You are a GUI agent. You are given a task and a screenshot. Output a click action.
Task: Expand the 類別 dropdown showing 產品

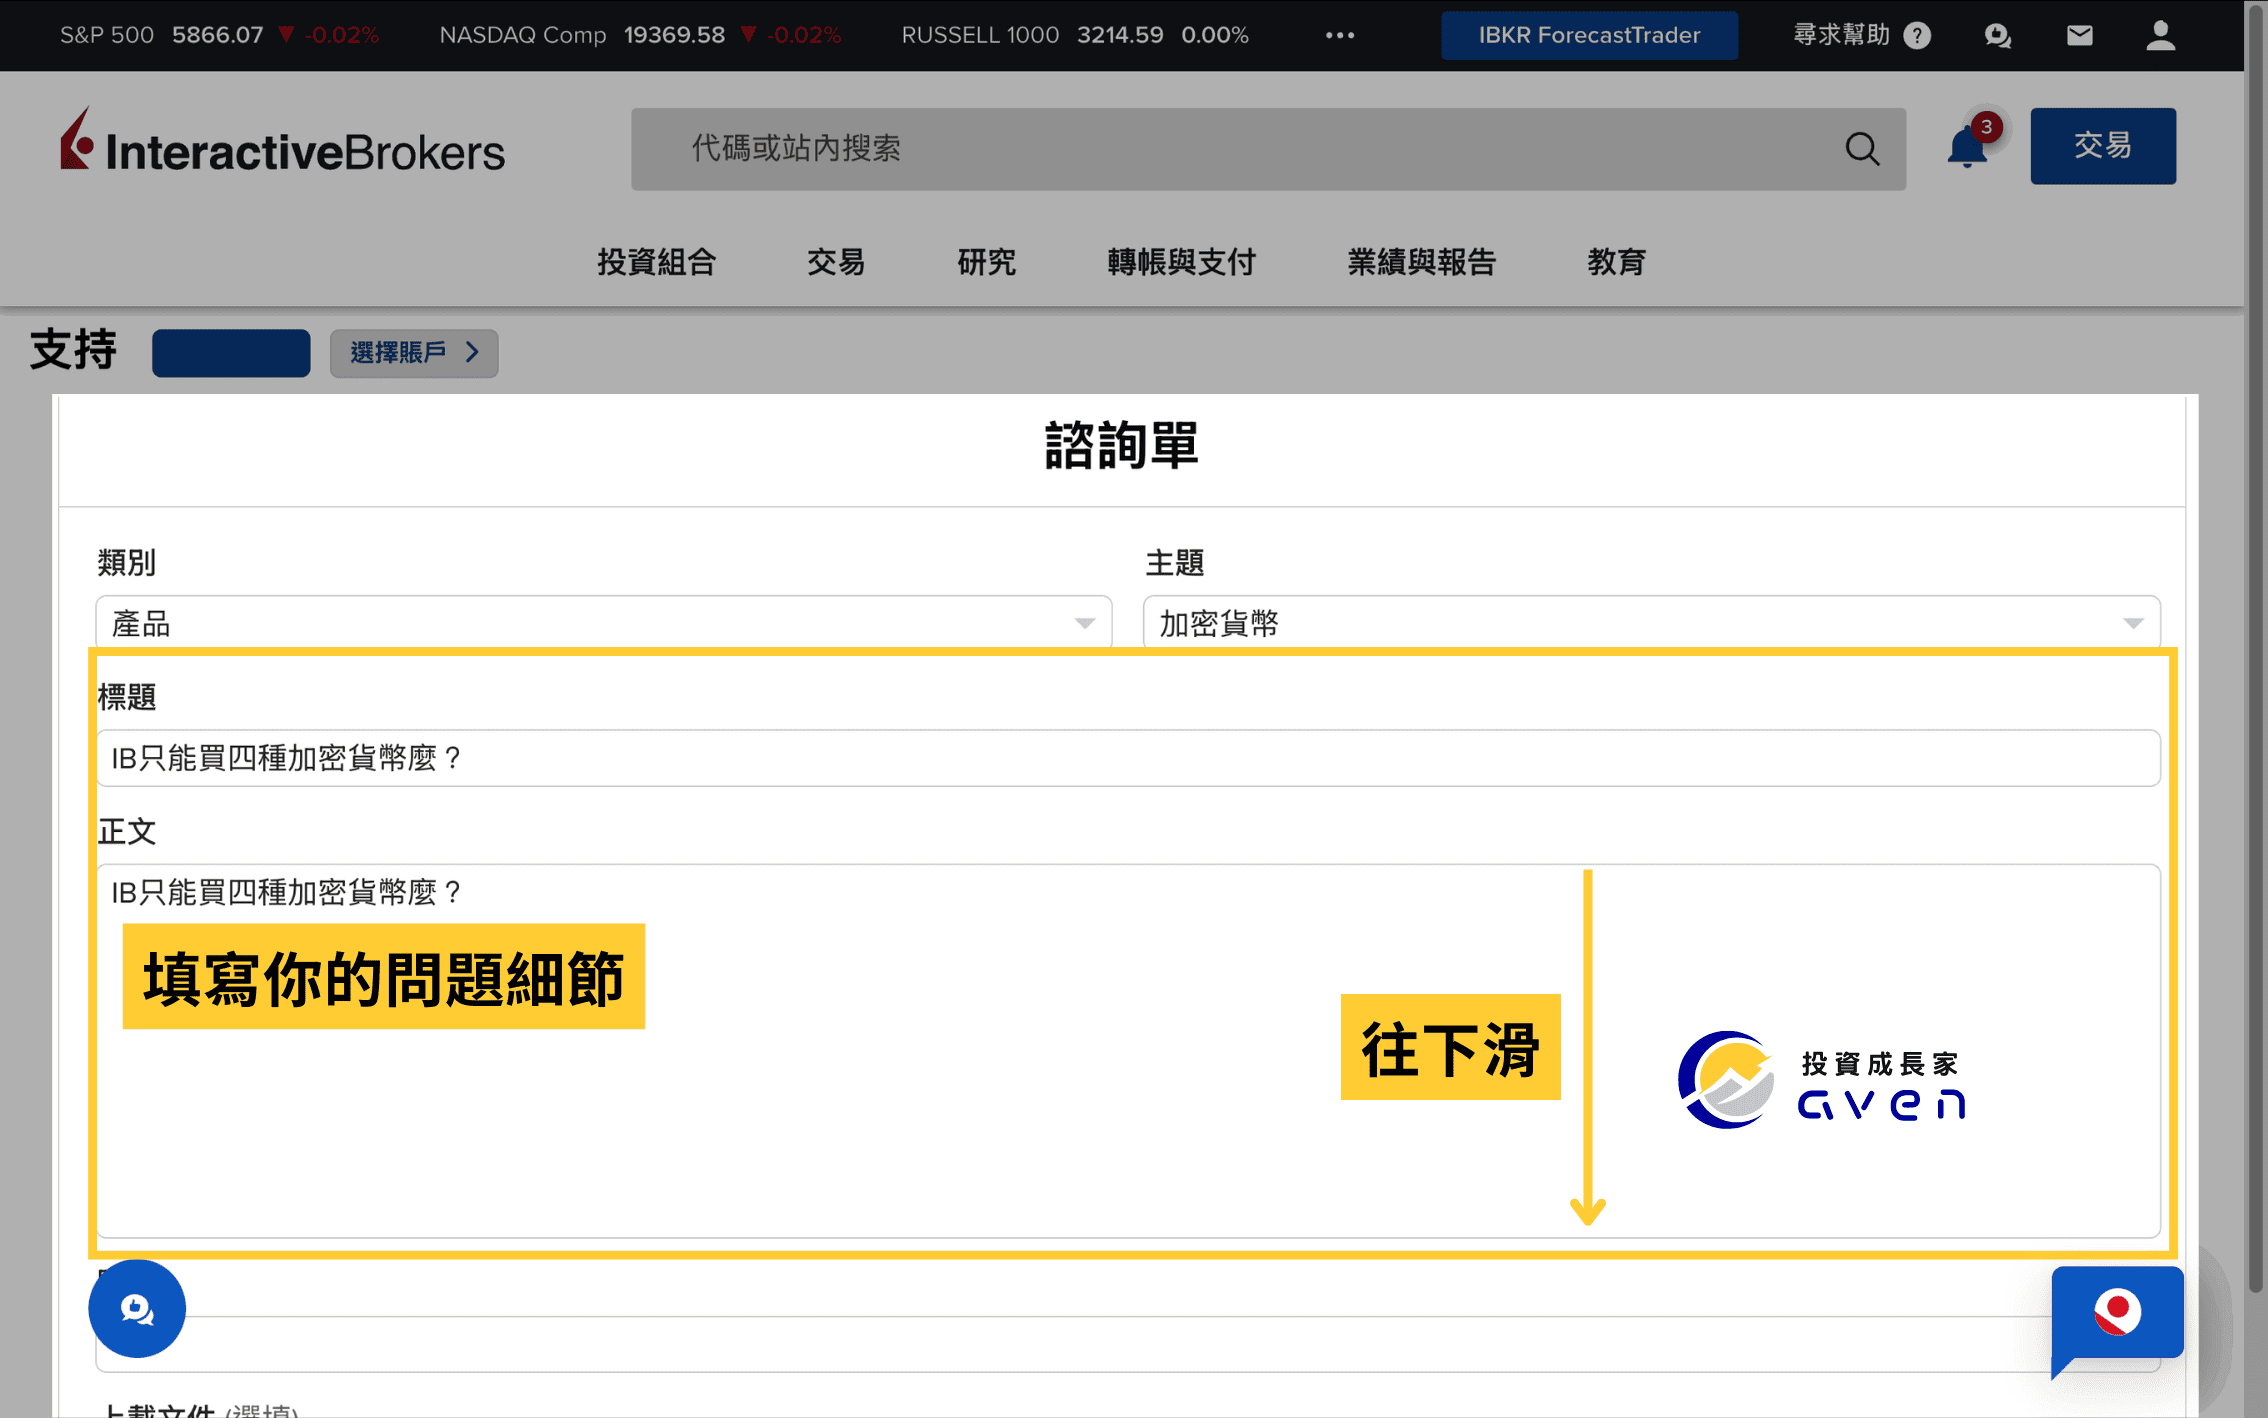(x=604, y=622)
